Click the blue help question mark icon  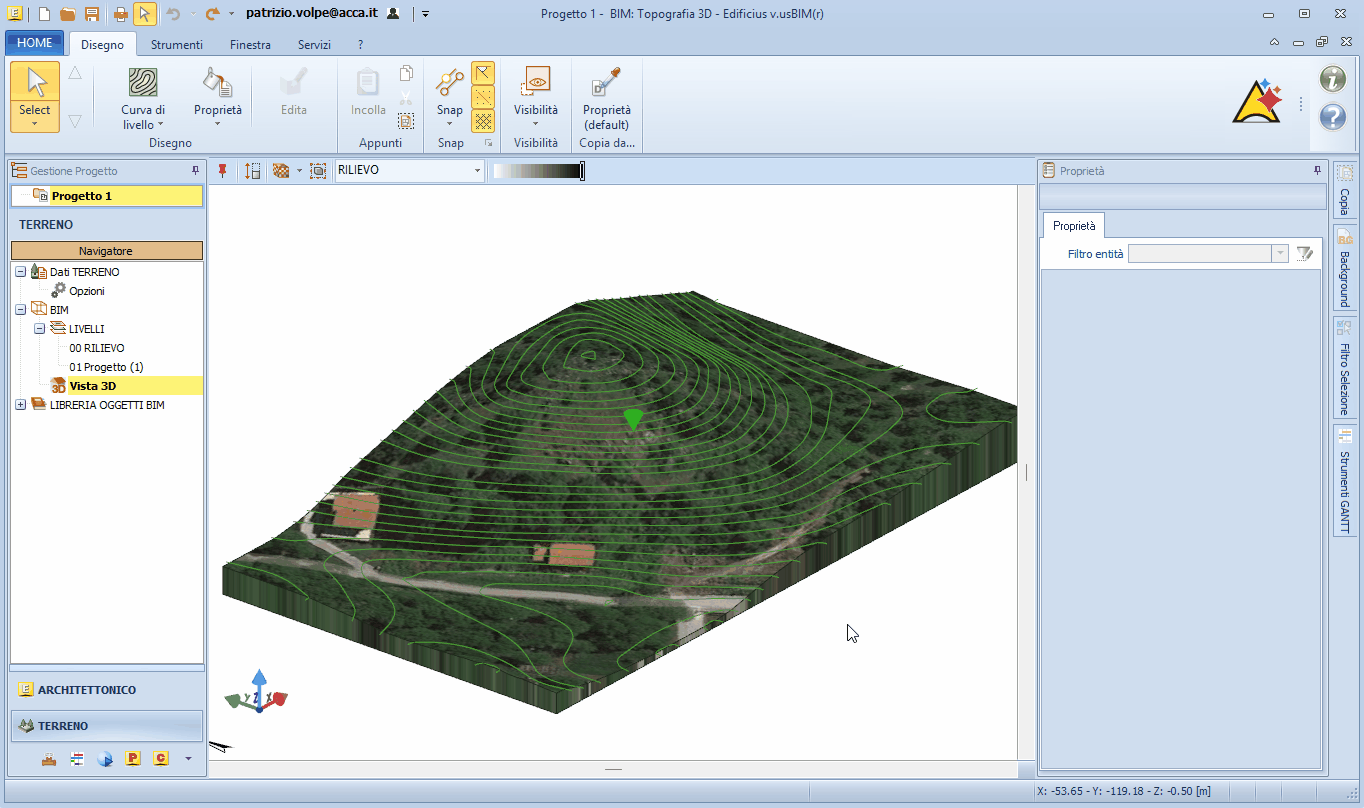(x=1332, y=117)
